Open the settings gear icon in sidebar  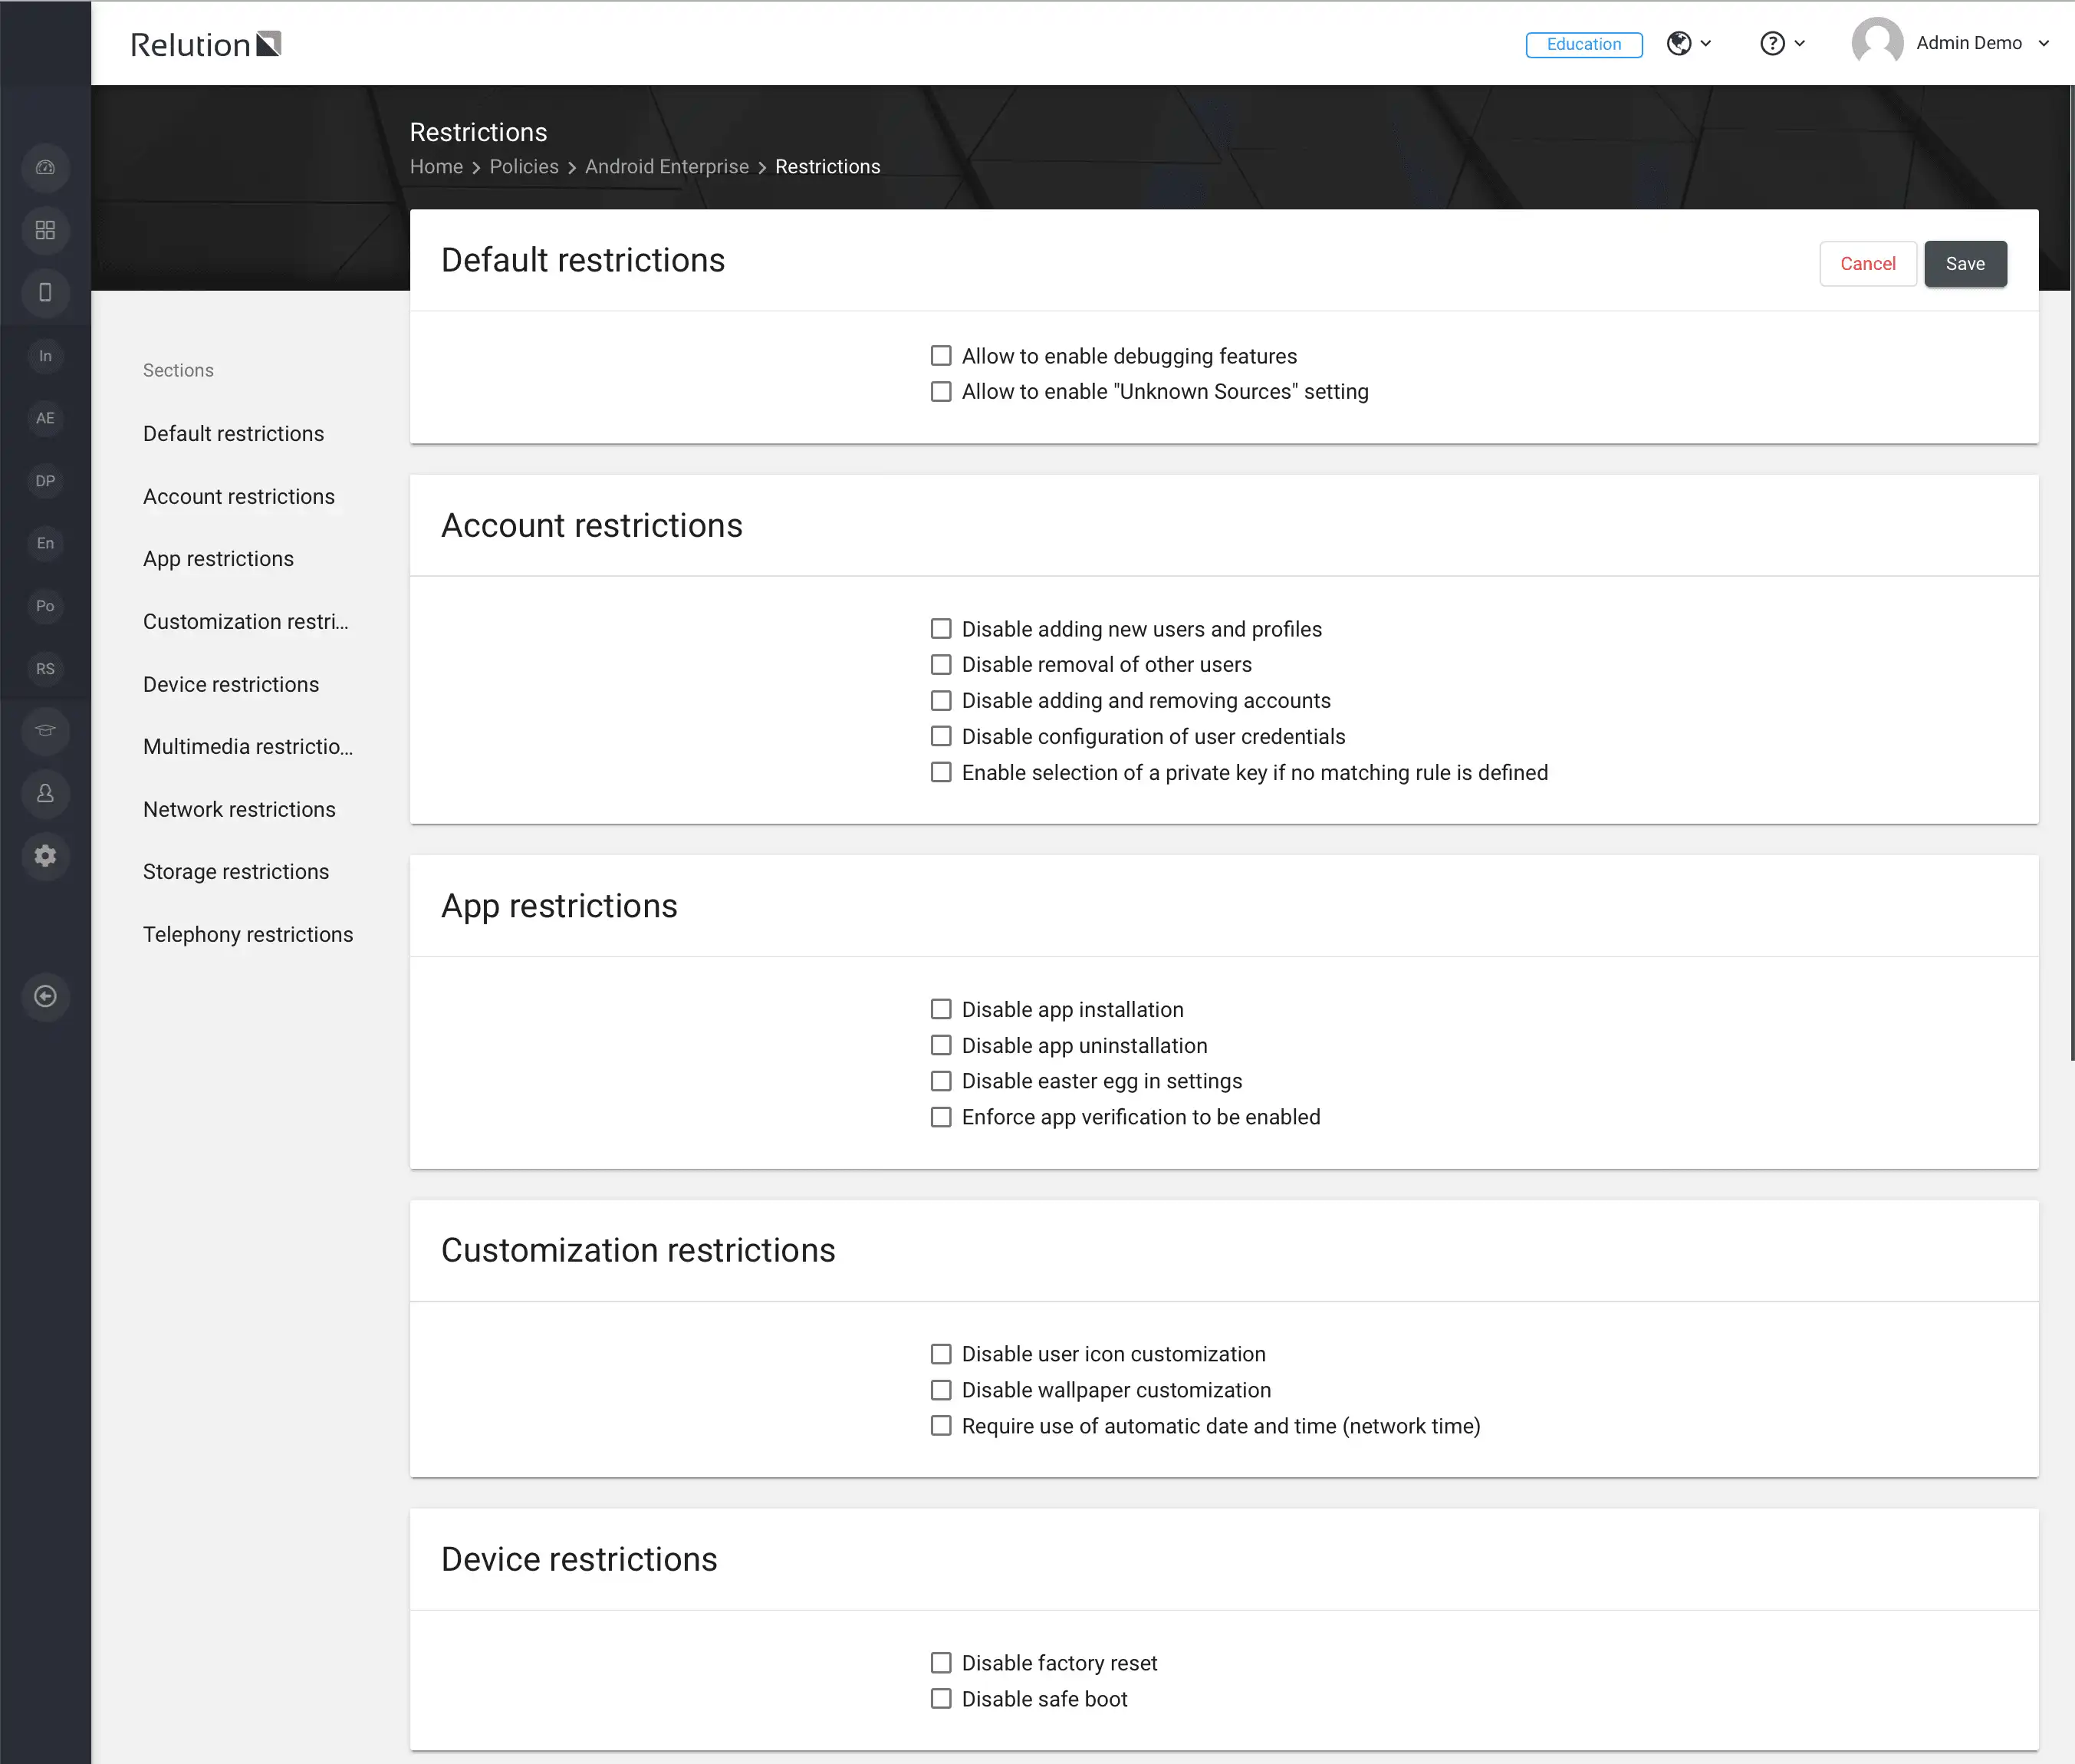45,856
